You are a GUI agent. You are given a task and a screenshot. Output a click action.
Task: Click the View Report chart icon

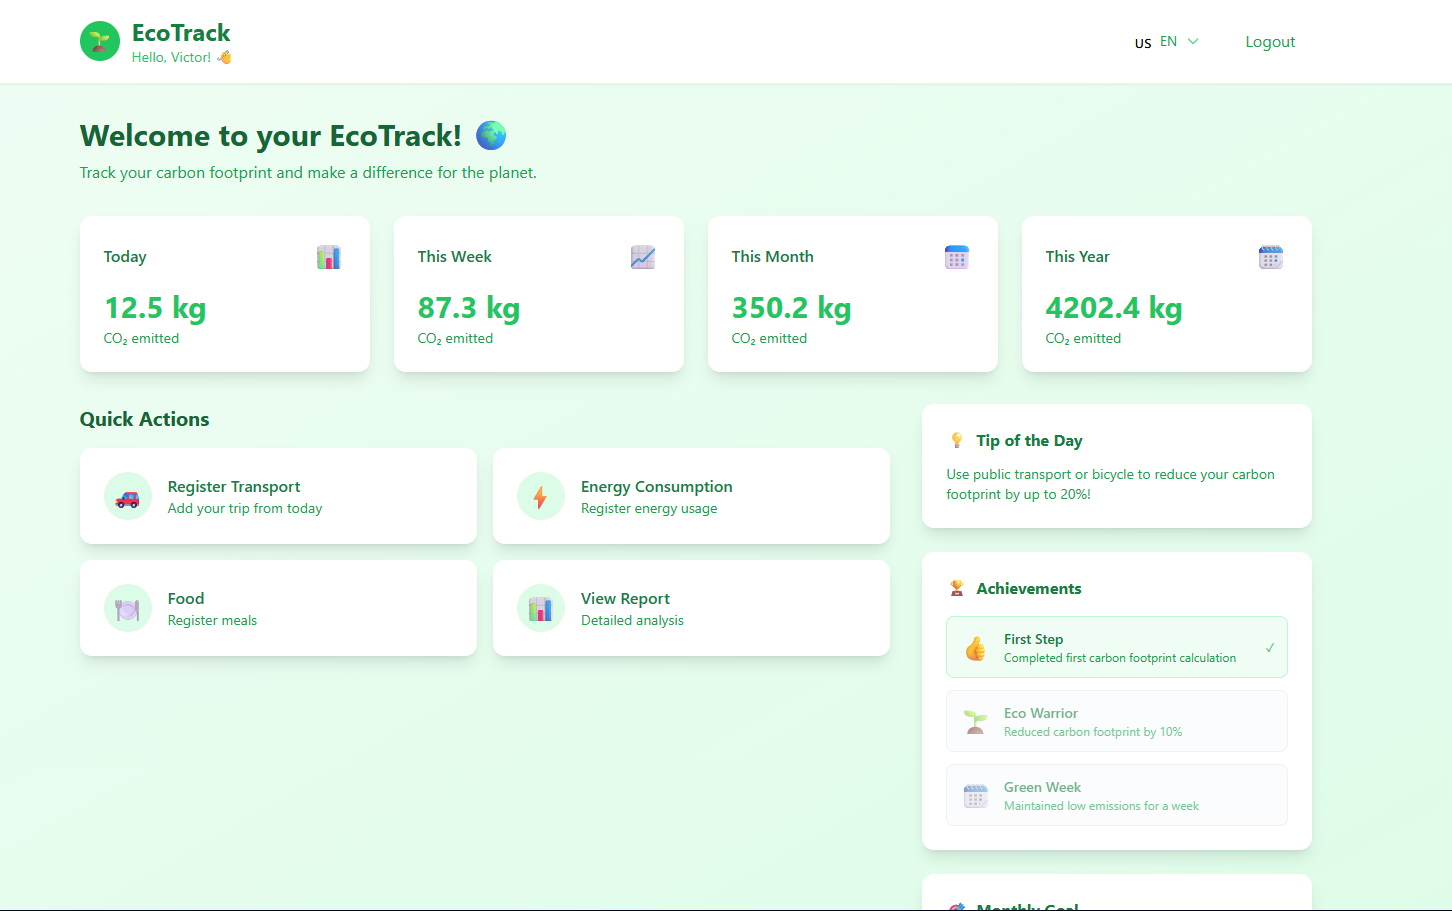(541, 609)
